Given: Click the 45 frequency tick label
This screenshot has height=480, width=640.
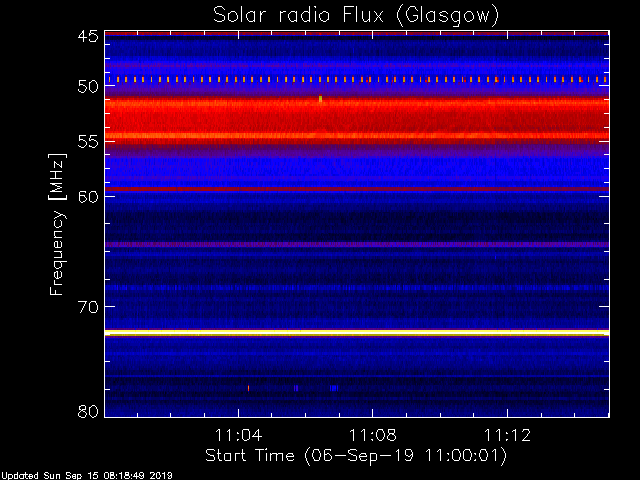Looking at the screenshot, I should tap(88, 36).
